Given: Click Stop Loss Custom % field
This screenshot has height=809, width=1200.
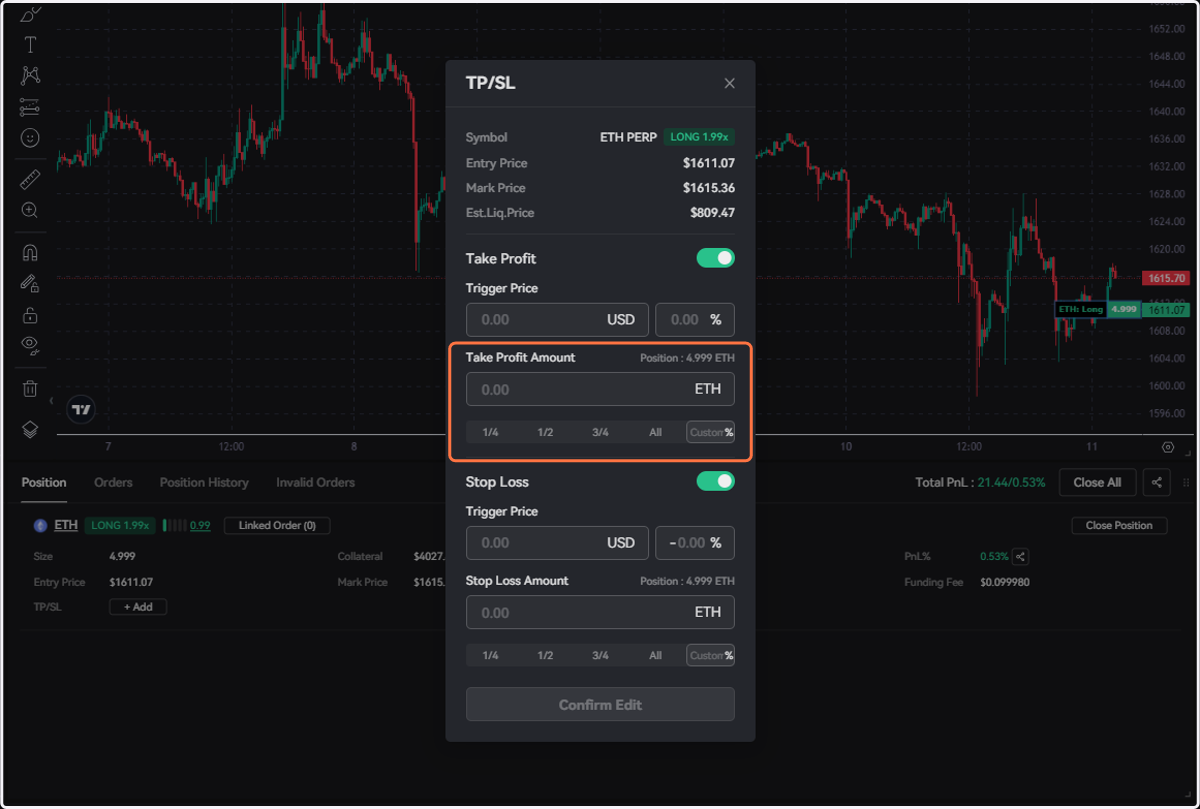Looking at the screenshot, I should 711,655.
